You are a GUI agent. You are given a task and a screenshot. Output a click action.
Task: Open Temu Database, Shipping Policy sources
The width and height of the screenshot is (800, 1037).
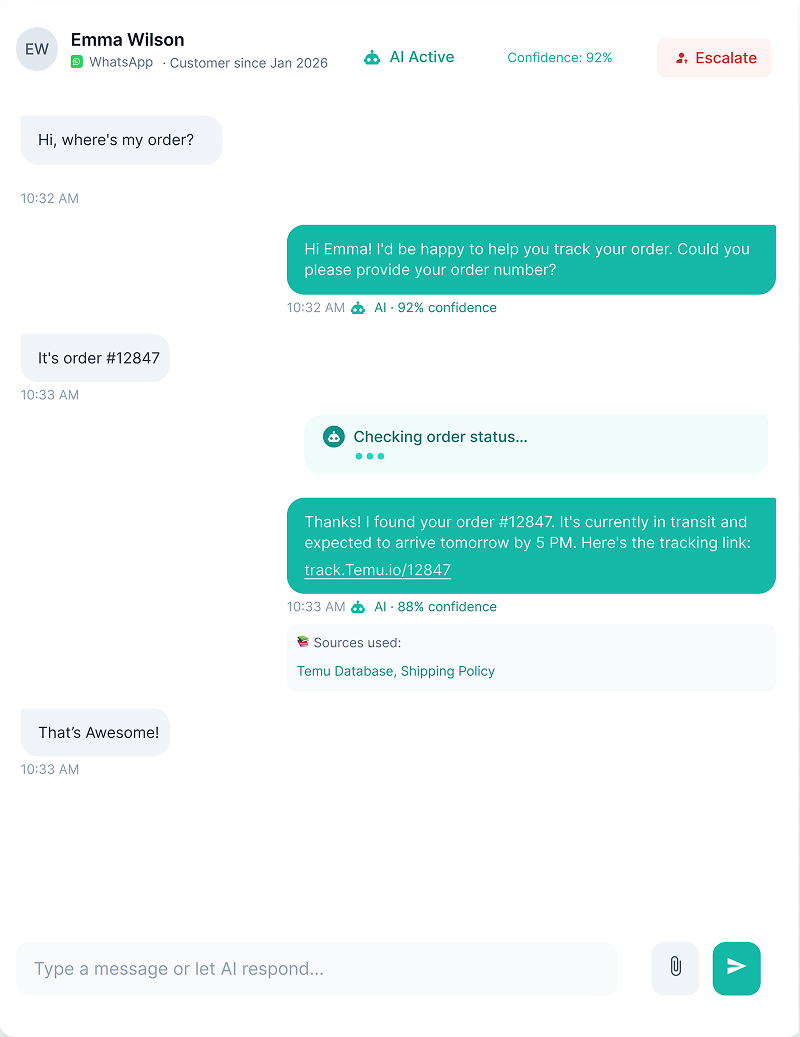point(395,671)
